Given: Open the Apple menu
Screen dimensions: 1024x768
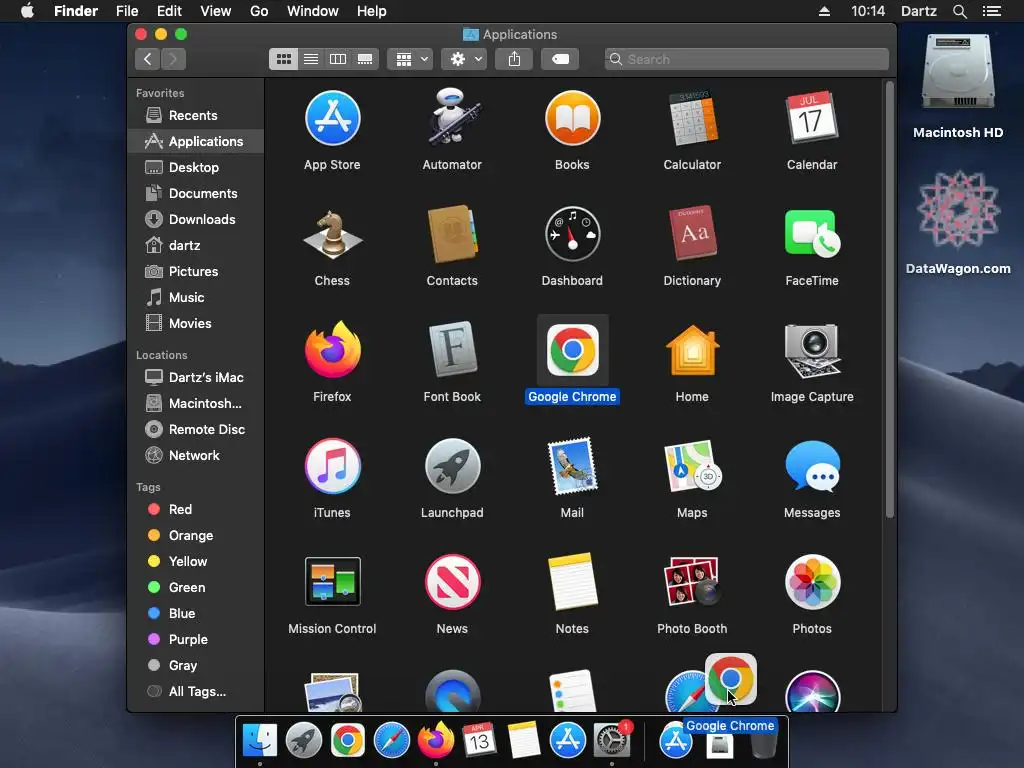Looking at the screenshot, I should click(x=27, y=11).
